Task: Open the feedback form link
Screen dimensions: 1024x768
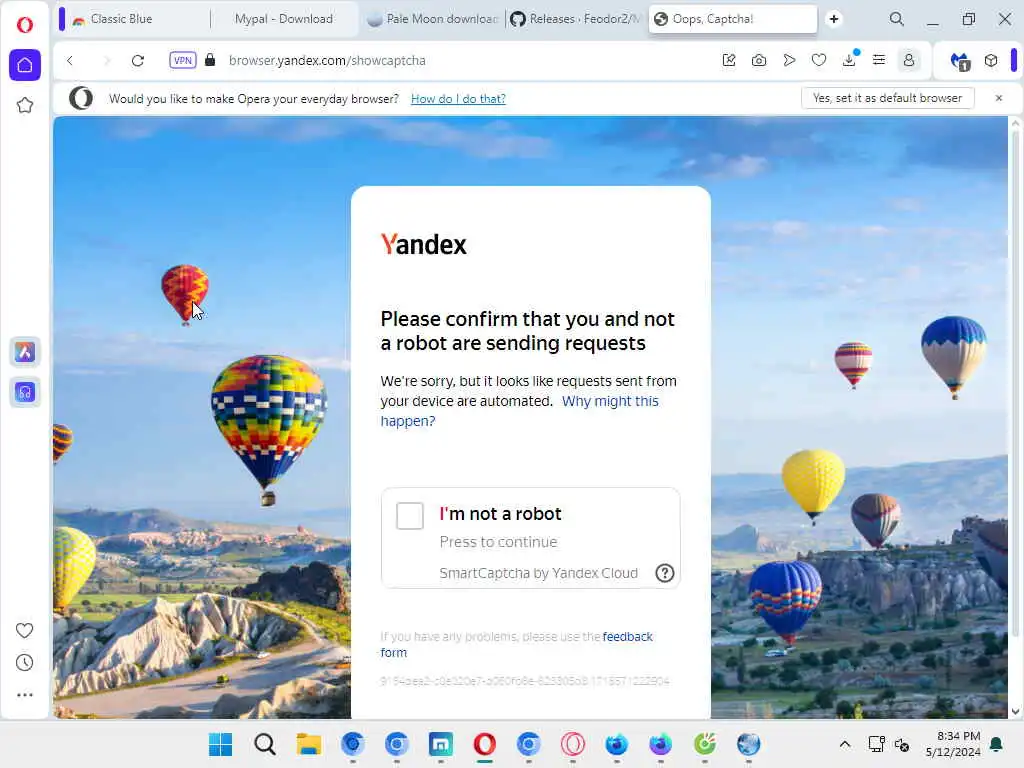Action: (517, 645)
